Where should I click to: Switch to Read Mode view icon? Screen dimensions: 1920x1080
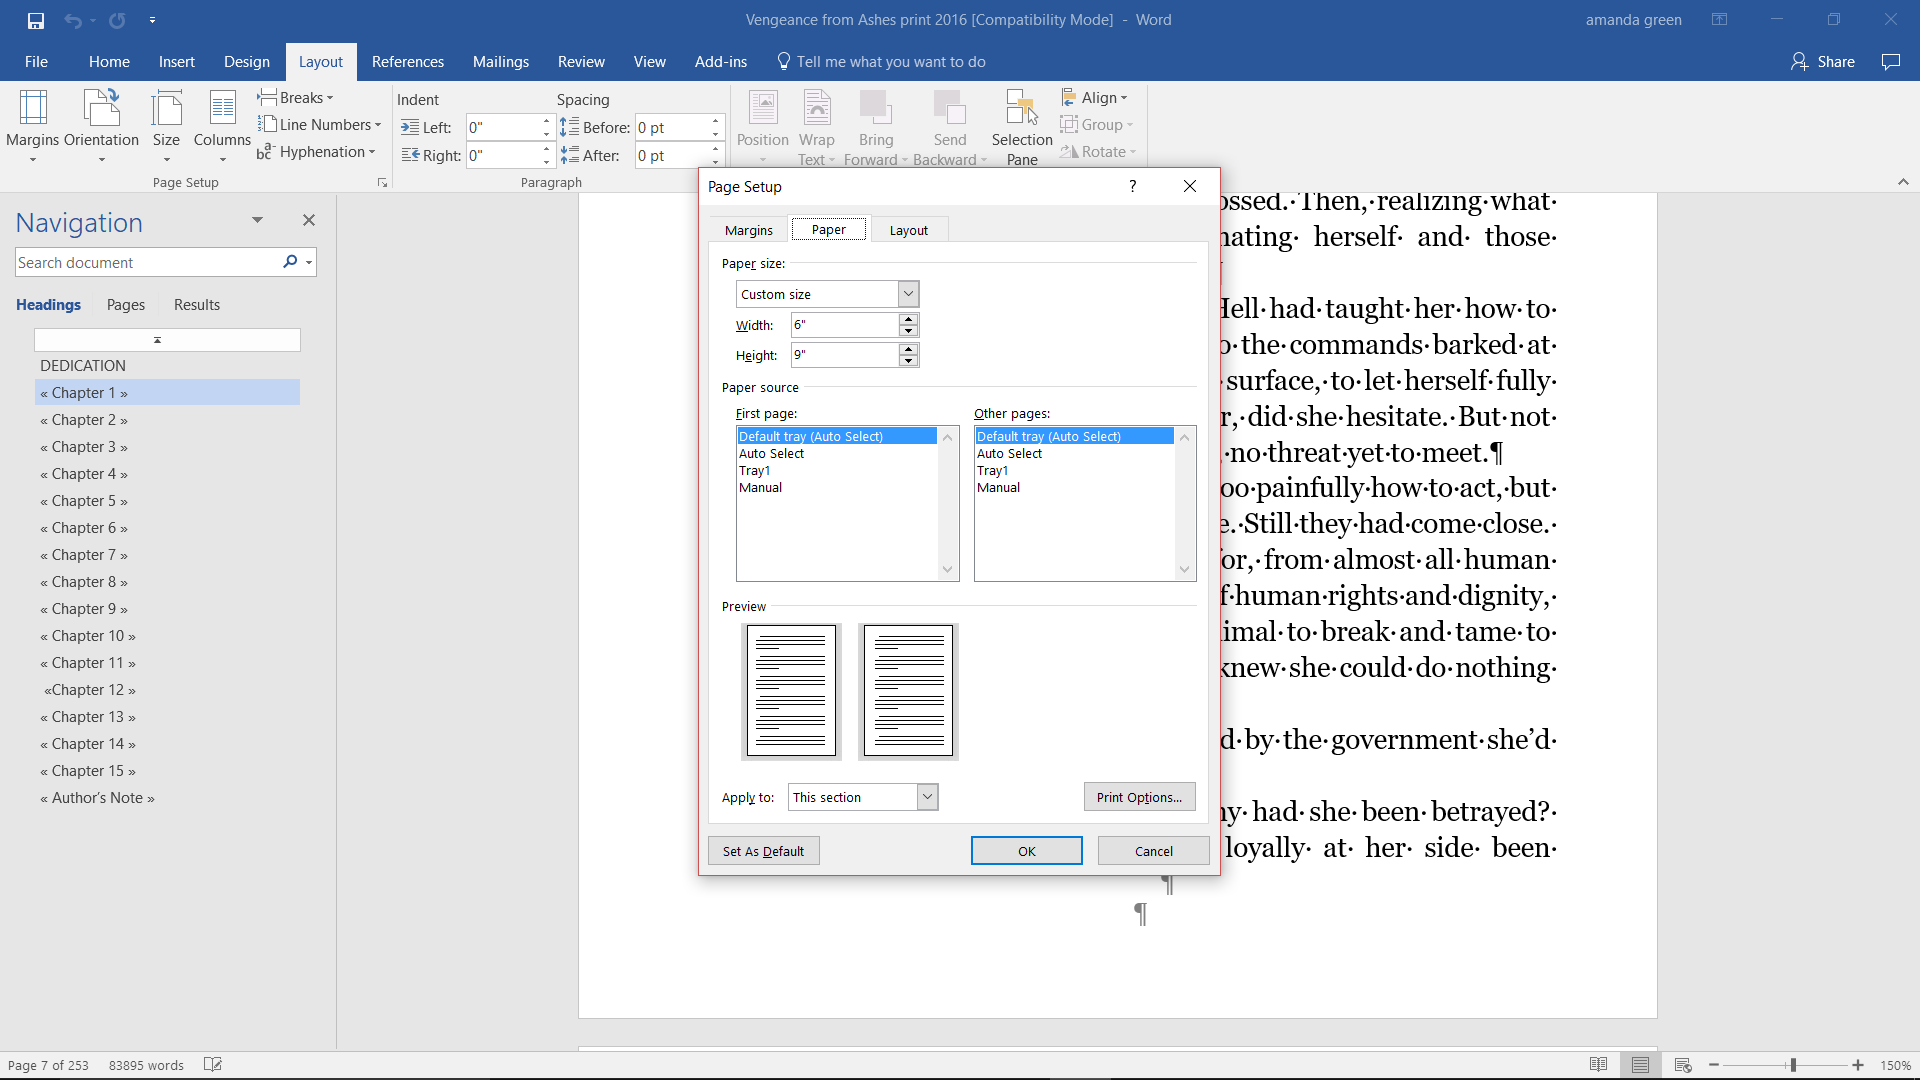point(1598,1065)
